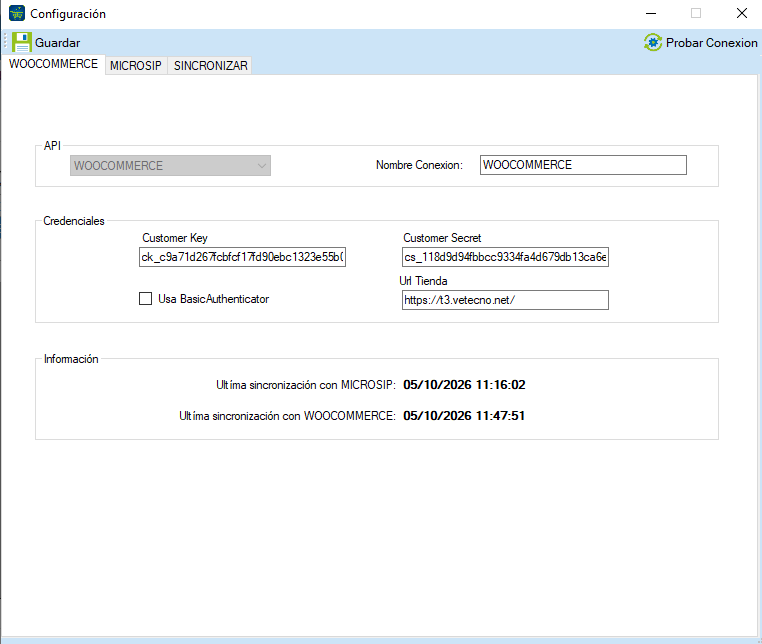Click the Customer Secret label
Image resolution: width=762 pixels, height=644 pixels.
tap(442, 238)
